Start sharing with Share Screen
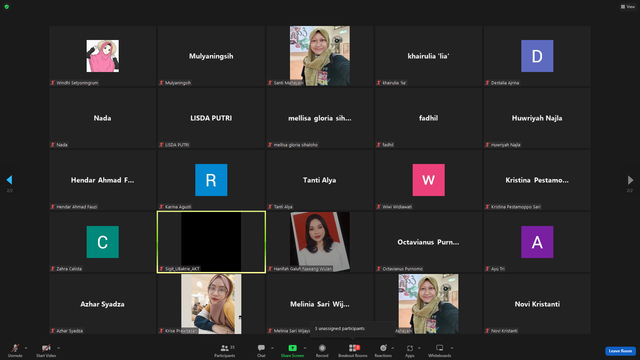The image size is (640, 360). point(292,351)
